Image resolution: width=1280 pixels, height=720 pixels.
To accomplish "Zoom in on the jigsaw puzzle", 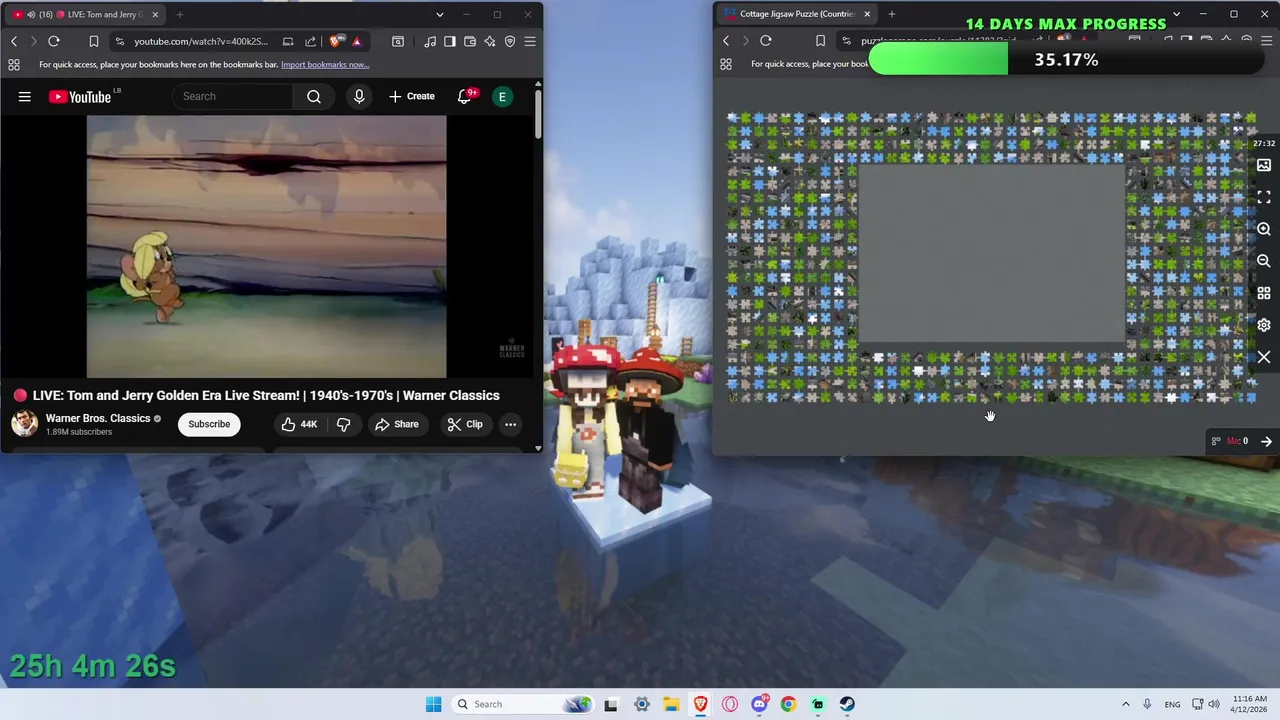I will (x=1264, y=229).
